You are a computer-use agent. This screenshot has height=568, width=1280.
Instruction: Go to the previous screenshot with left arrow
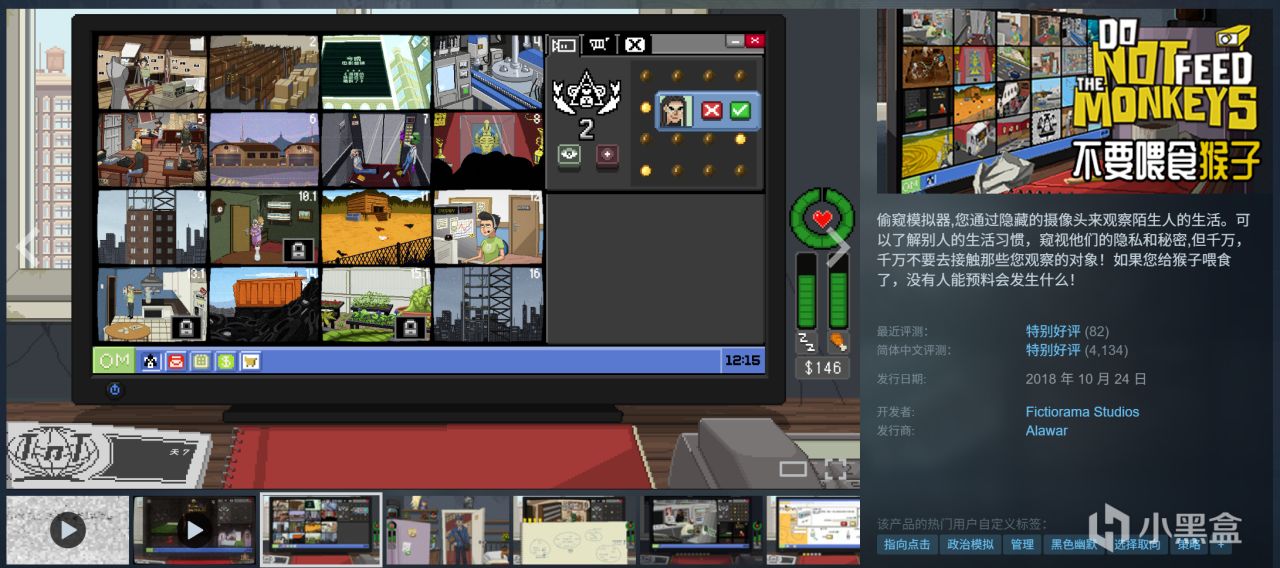tap(27, 248)
